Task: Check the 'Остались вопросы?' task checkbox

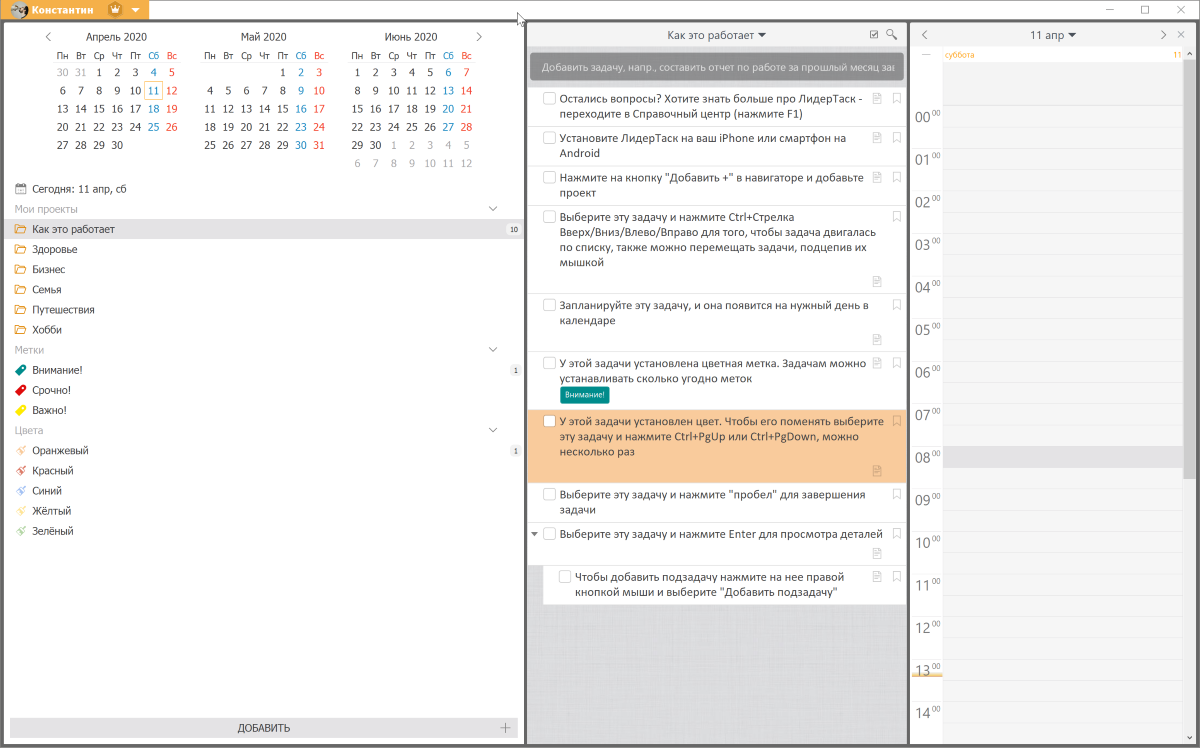Action: (549, 99)
